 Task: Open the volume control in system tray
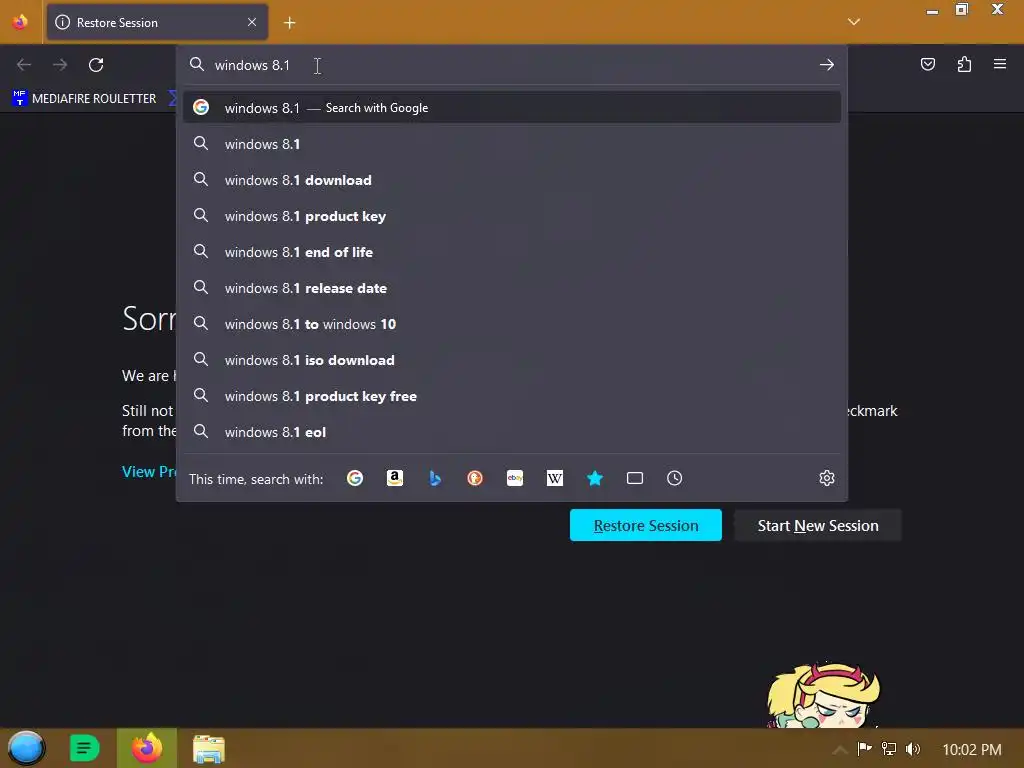pos(913,749)
